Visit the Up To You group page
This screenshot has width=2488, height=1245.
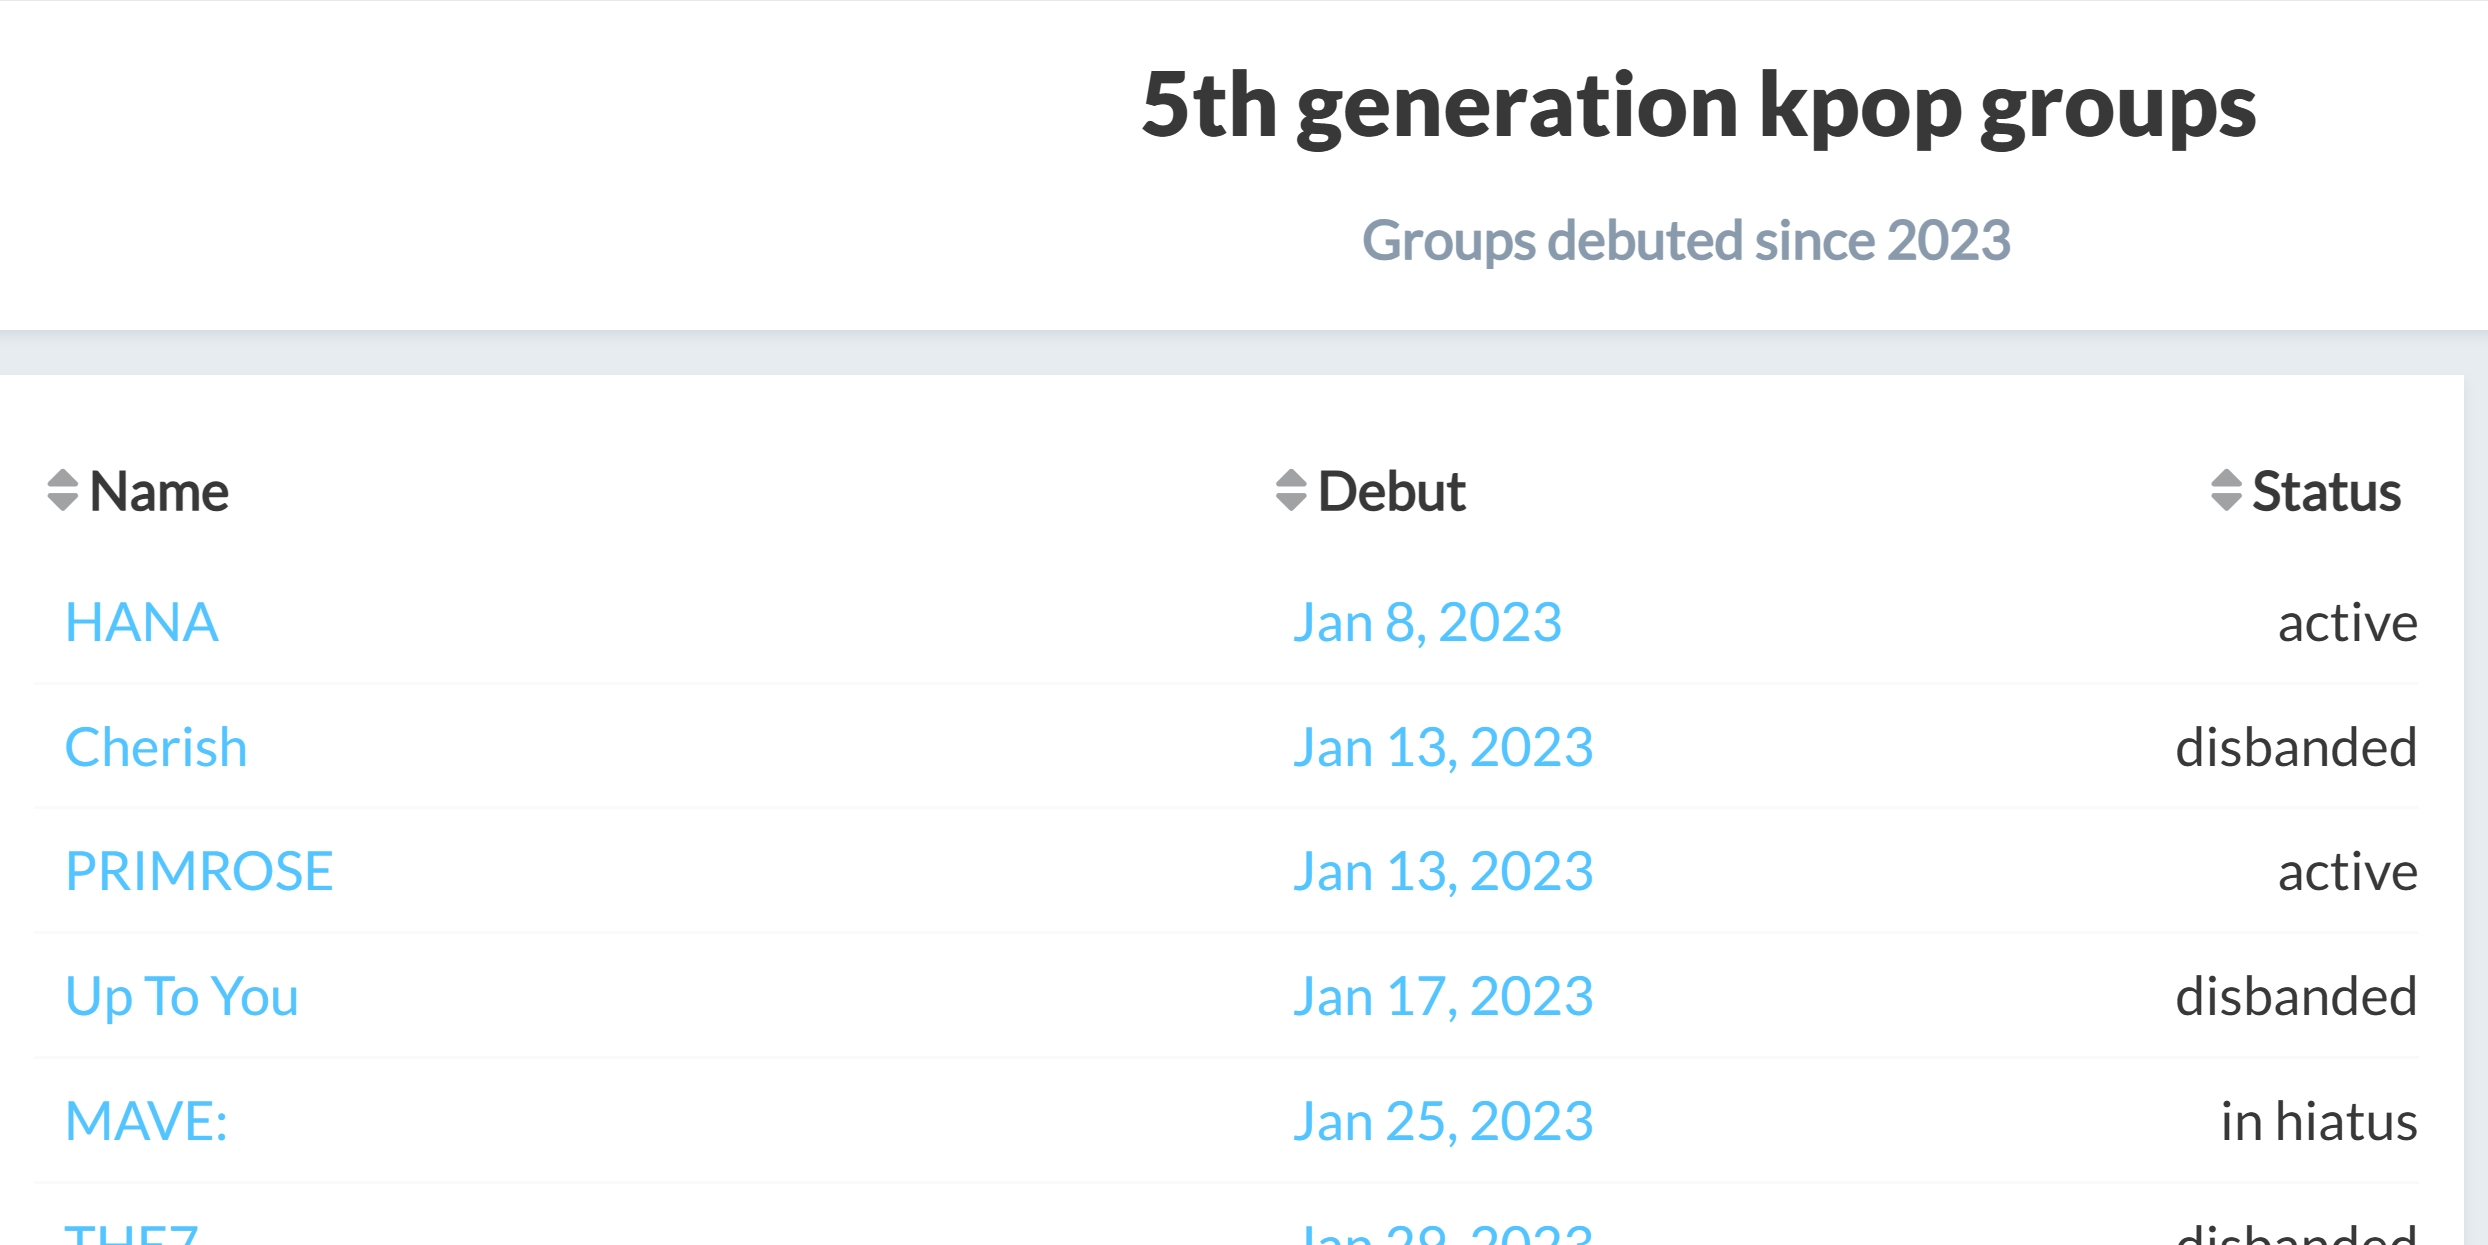pos(182,996)
